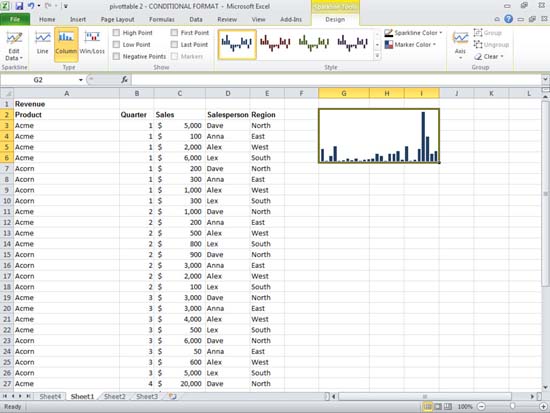Open the Review ribbon tab
This screenshot has height=413, width=550.
pyautogui.click(x=227, y=19)
